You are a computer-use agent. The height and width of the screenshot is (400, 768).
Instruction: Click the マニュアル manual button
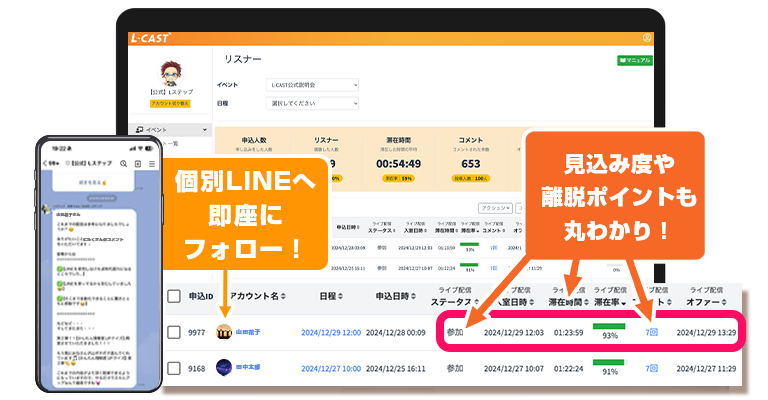coord(635,61)
